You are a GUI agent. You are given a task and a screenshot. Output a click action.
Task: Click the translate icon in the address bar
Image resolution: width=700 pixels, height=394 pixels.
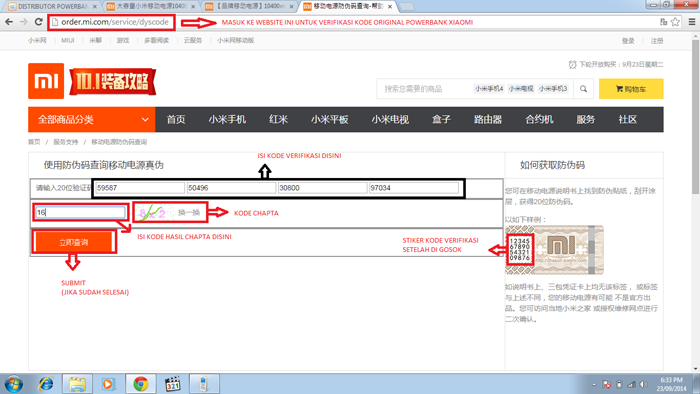coord(663,22)
